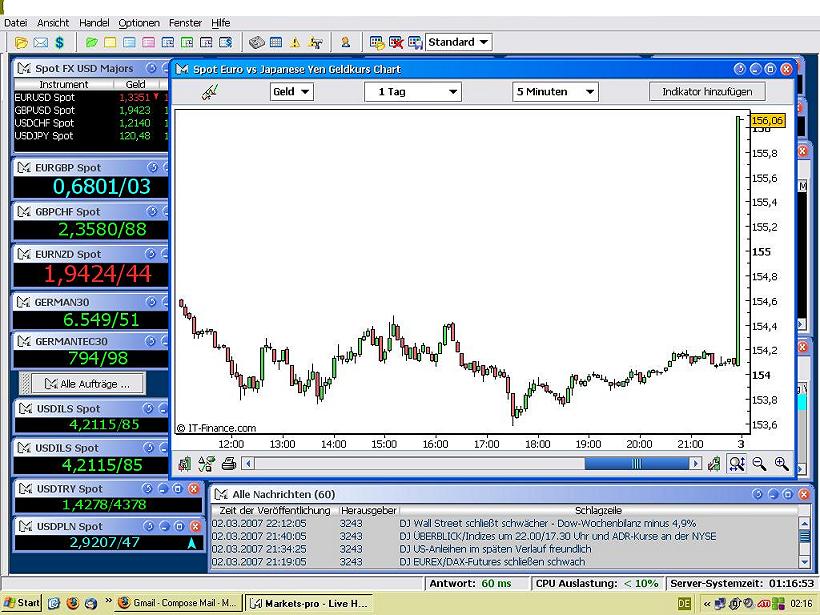Click the chart scrollbar left arrow
Screen dimensions: 820x615
pyautogui.click(x=248, y=463)
